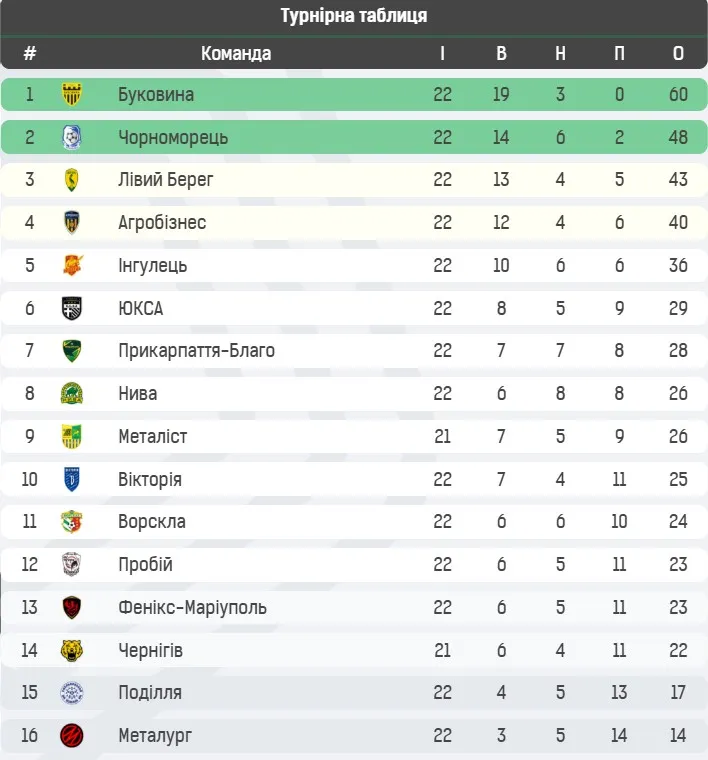Click the Чернігів team badge icon

pyautogui.click(x=72, y=650)
